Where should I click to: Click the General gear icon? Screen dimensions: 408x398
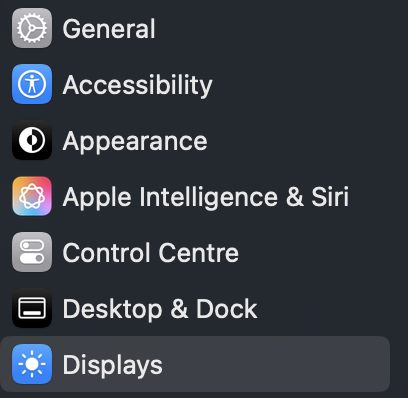pos(32,28)
